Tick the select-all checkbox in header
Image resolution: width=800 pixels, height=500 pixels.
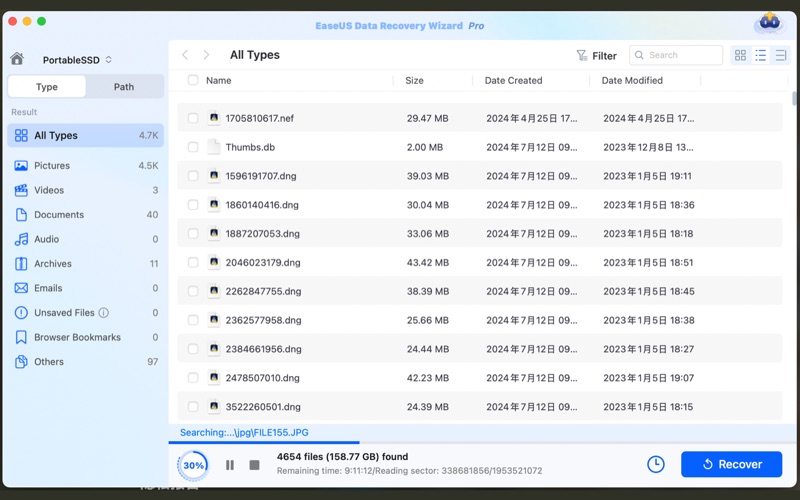(x=193, y=80)
